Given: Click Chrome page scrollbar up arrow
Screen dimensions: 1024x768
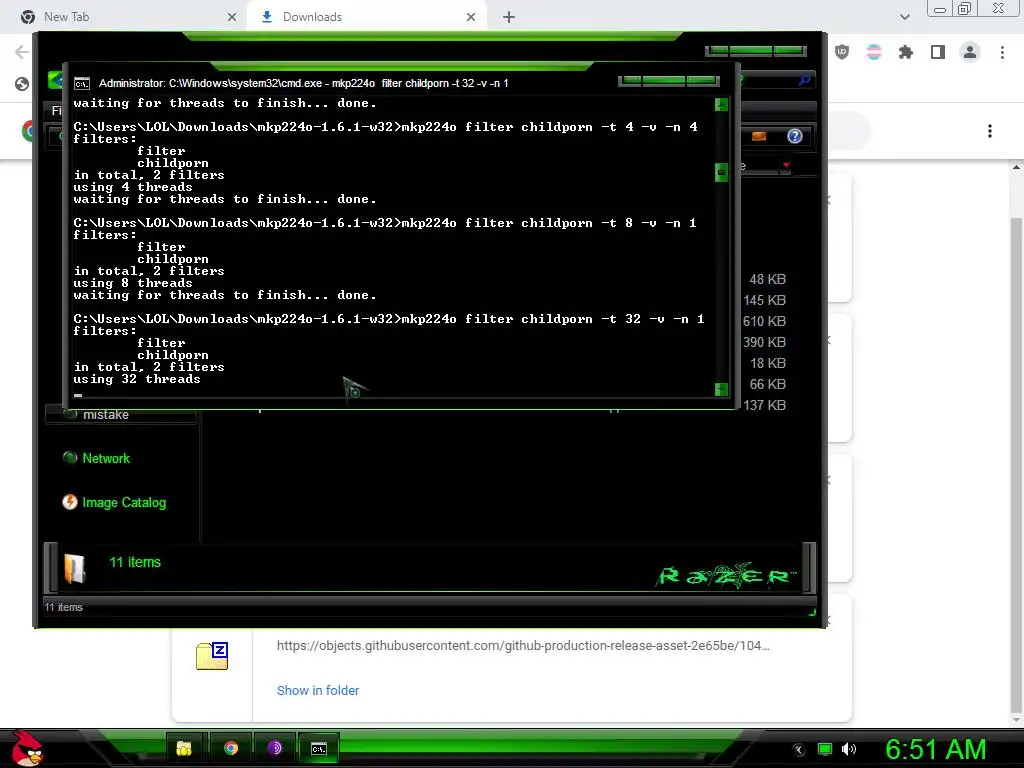Looking at the screenshot, I should pos(1016,167).
